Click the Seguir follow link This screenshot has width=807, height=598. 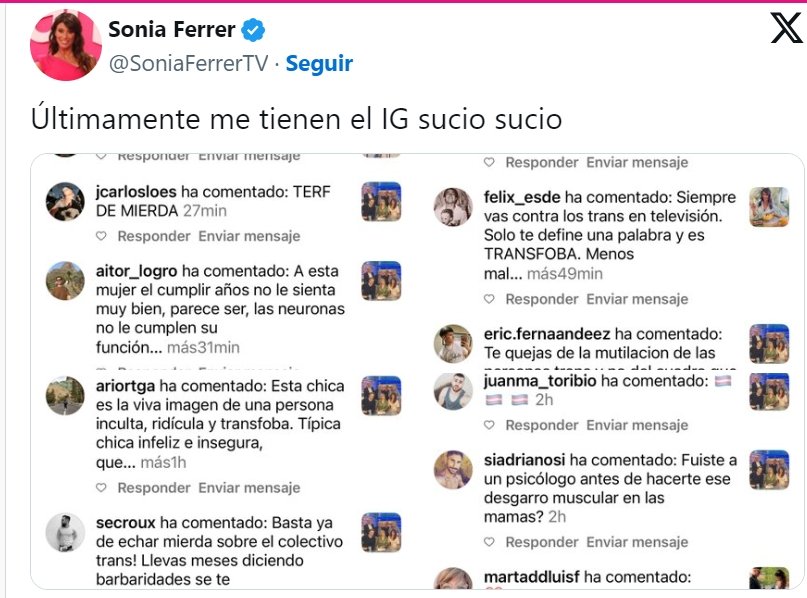pyautogui.click(x=319, y=63)
